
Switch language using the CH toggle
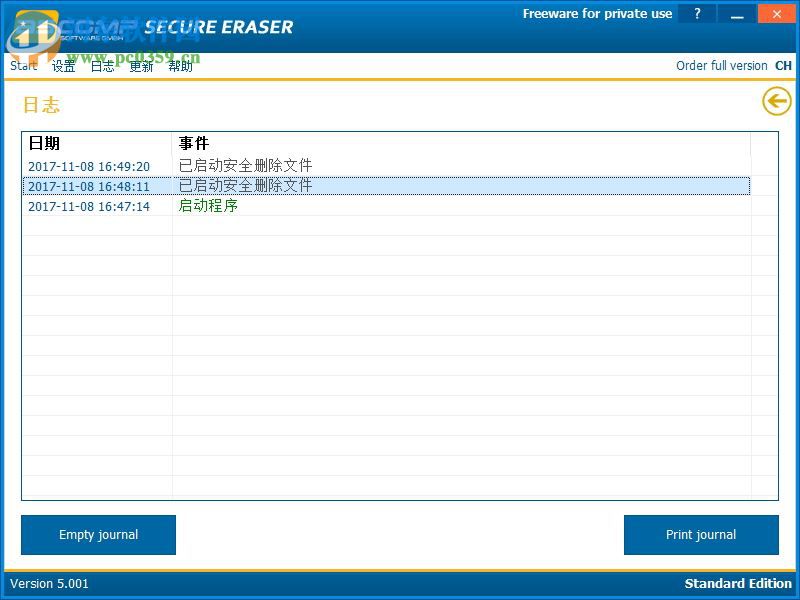783,65
